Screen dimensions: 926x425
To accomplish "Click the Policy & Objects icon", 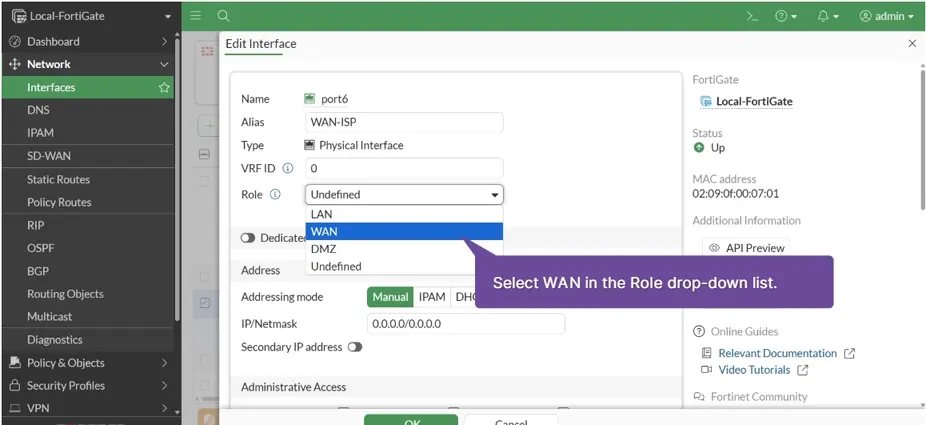I will pos(15,363).
